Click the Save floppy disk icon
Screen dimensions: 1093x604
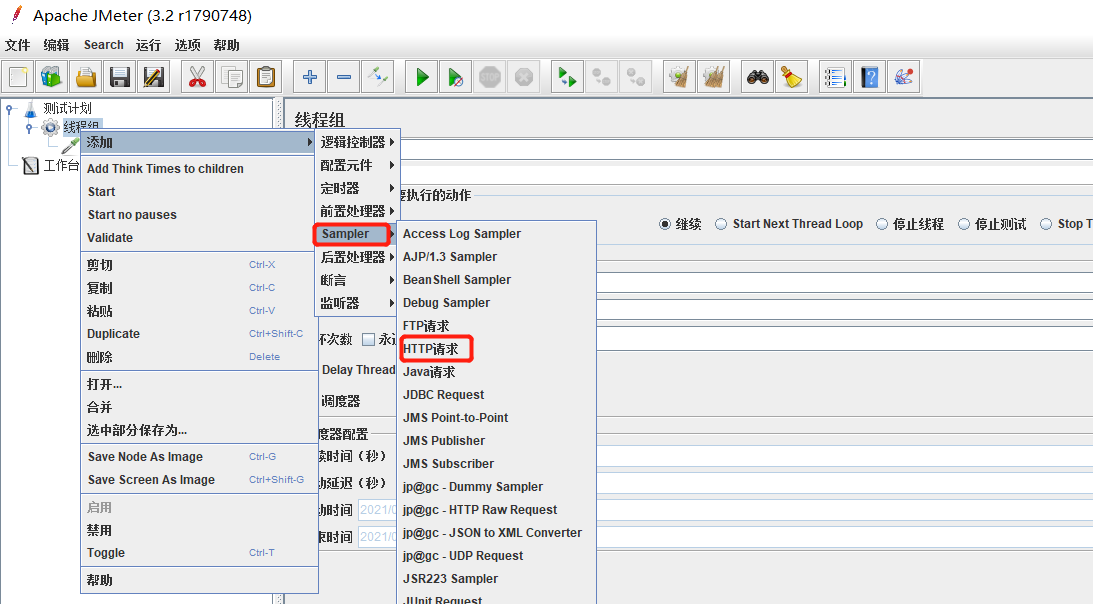120,77
